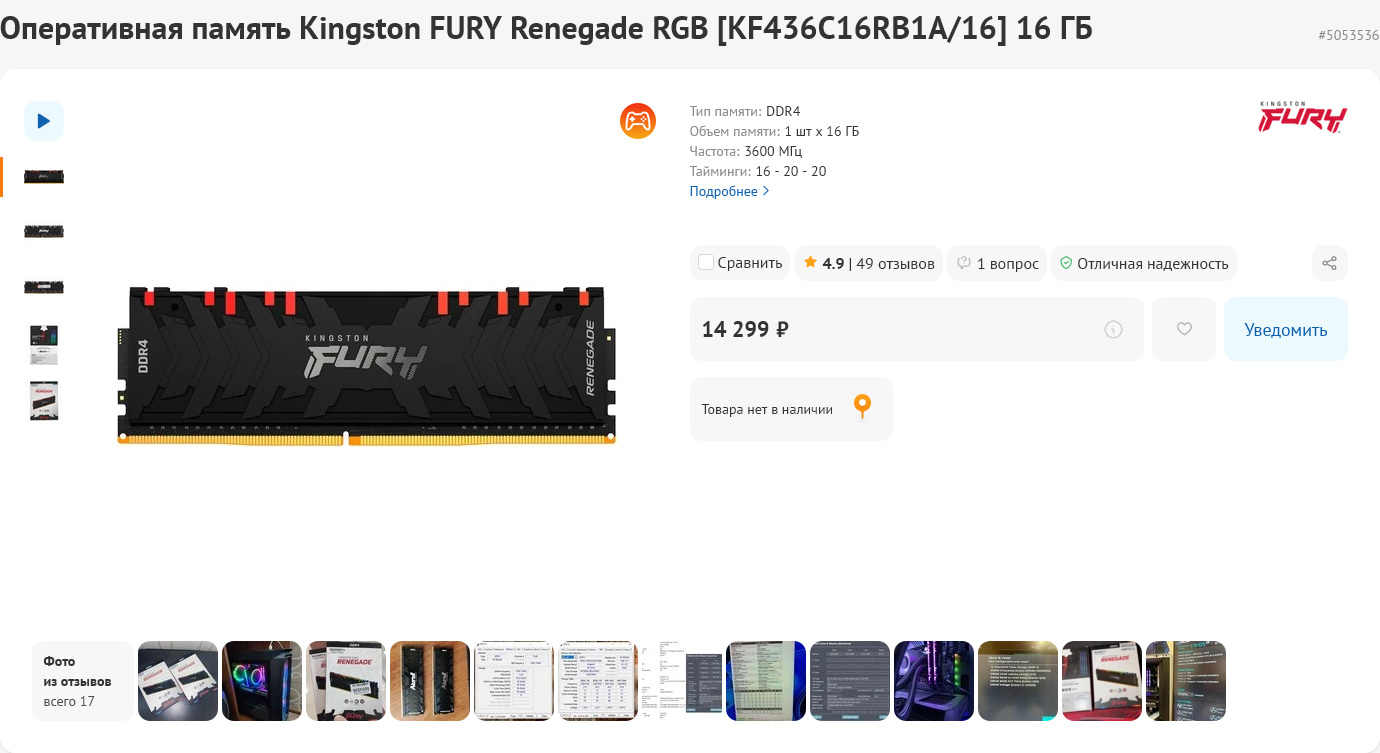This screenshot has height=753, width=1380.
Task: Click the main RAM product image
Action: tap(366, 365)
